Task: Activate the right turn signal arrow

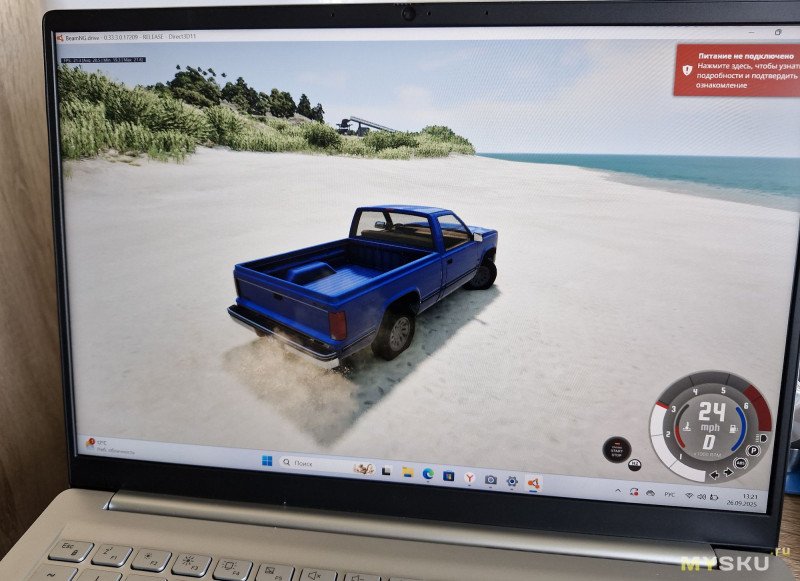Action: click(x=728, y=472)
